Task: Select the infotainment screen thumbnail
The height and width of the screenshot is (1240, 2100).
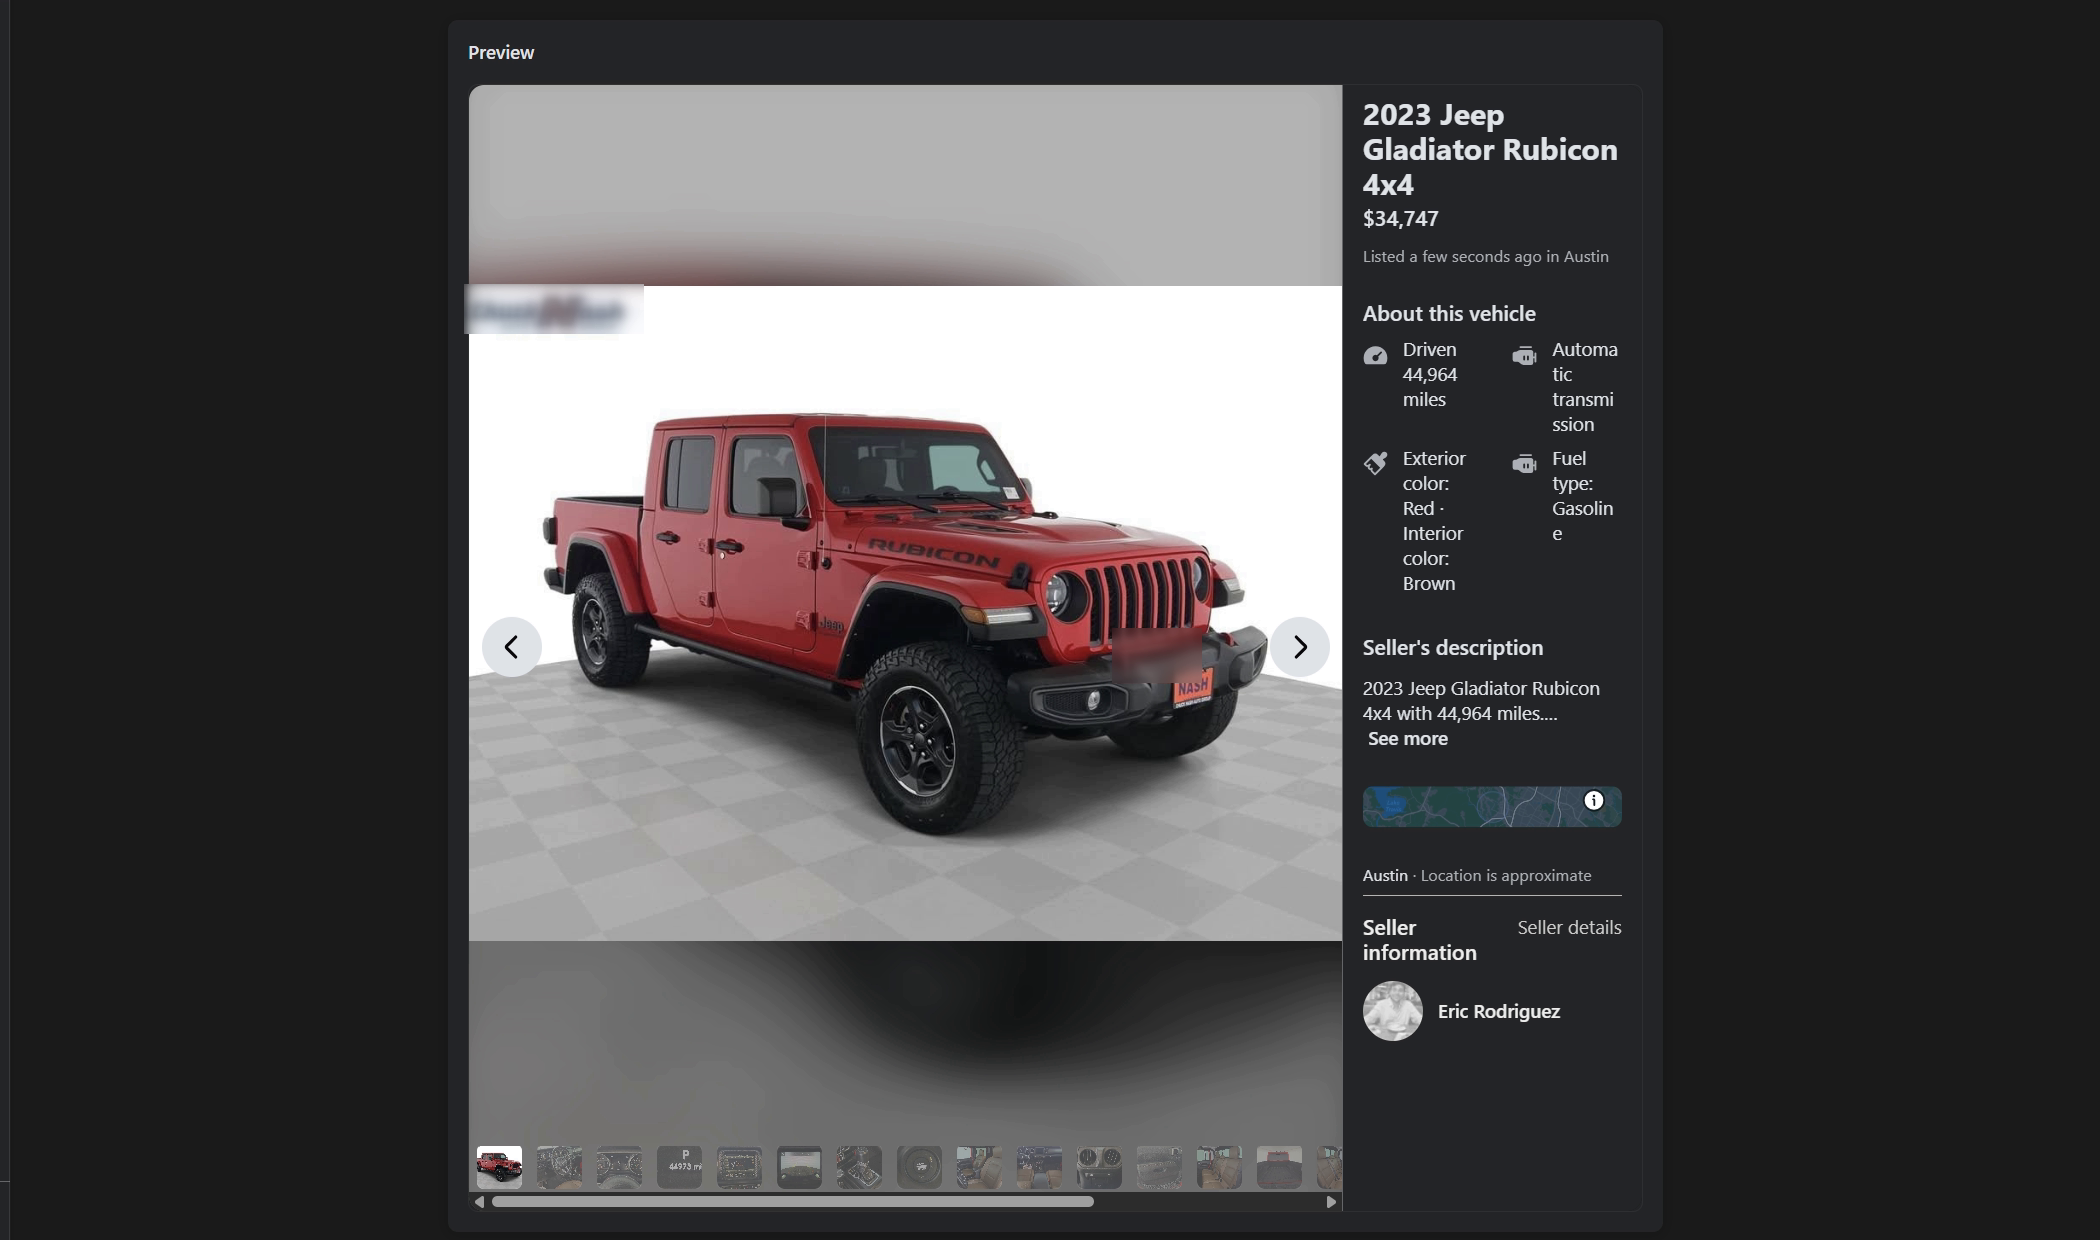Action: [739, 1168]
